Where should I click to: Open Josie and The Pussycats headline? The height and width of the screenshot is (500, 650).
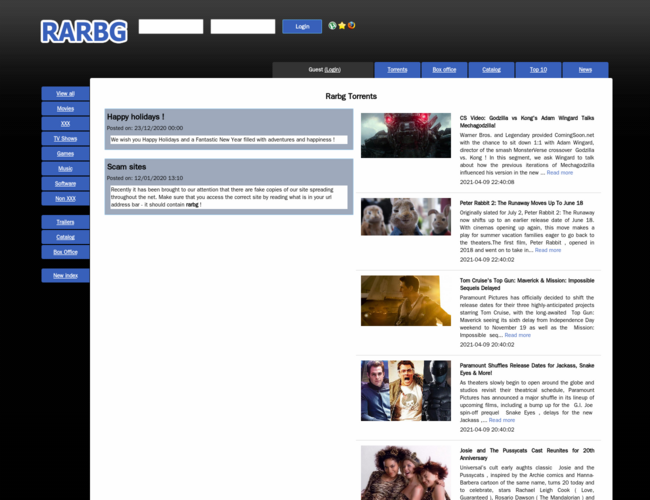click(x=527, y=454)
